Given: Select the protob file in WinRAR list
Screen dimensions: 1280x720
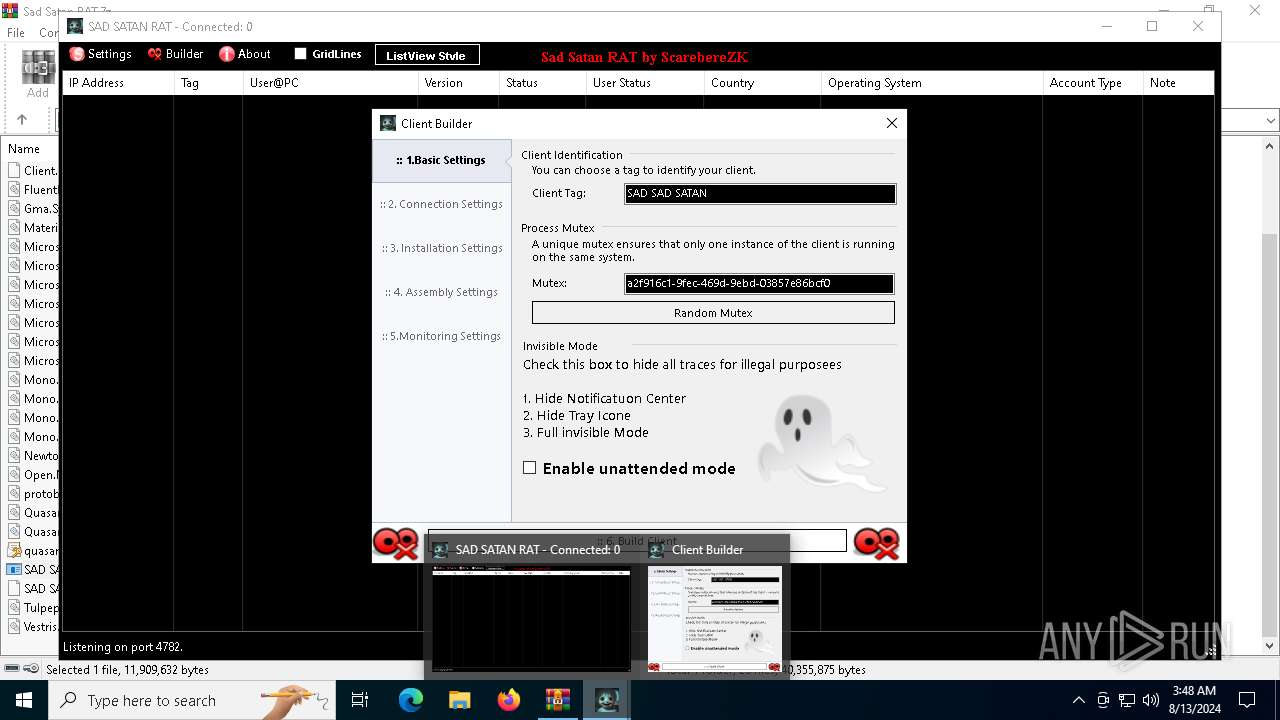Looking at the screenshot, I should [33, 494].
